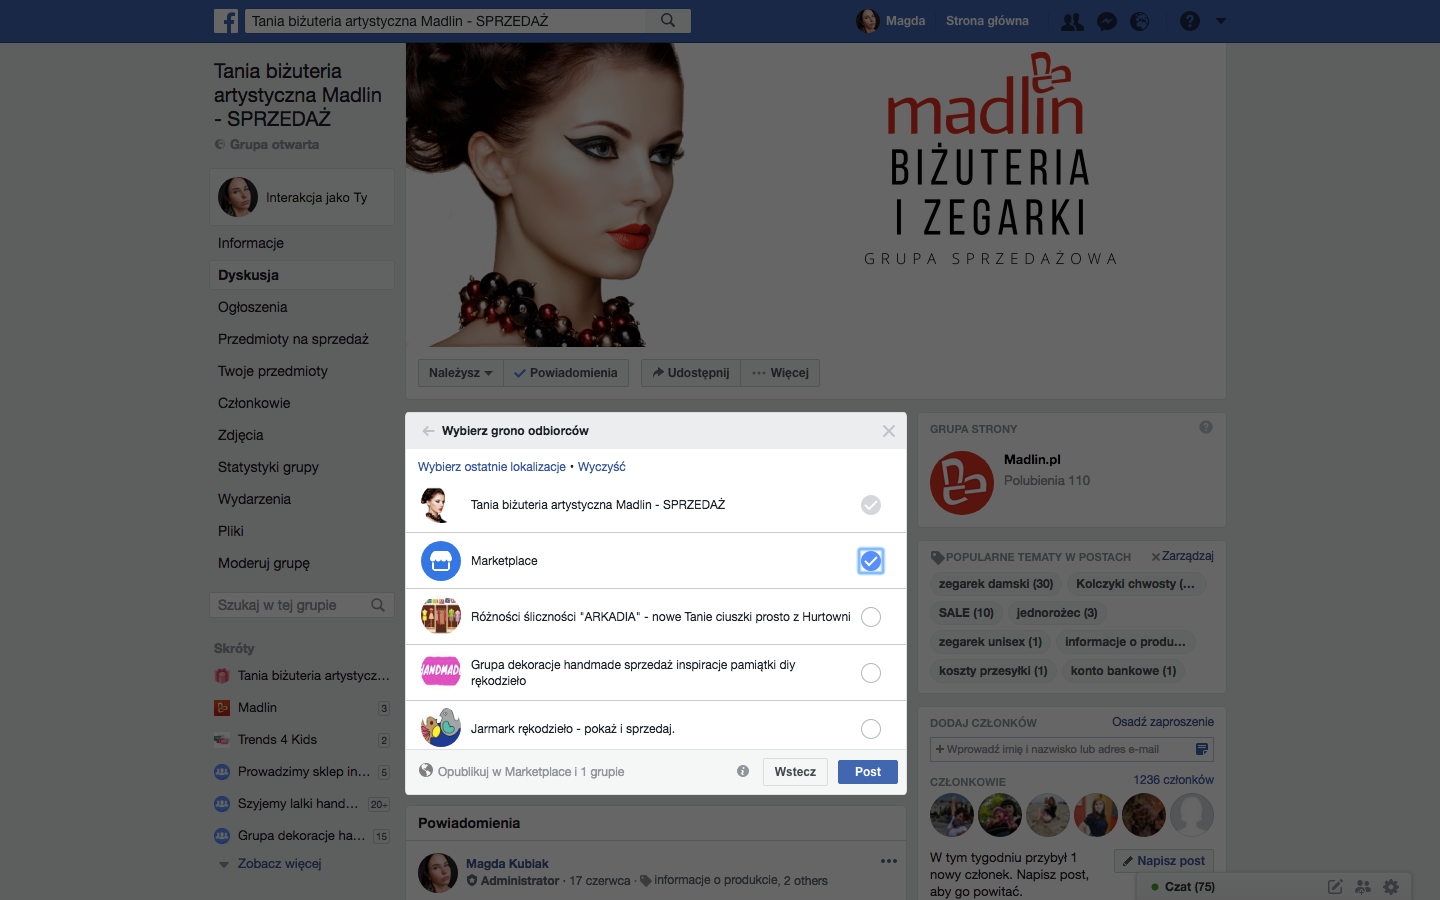This screenshot has height=900, width=1440.
Task: Click the Facebook logo icon
Action: click(x=226, y=20)
